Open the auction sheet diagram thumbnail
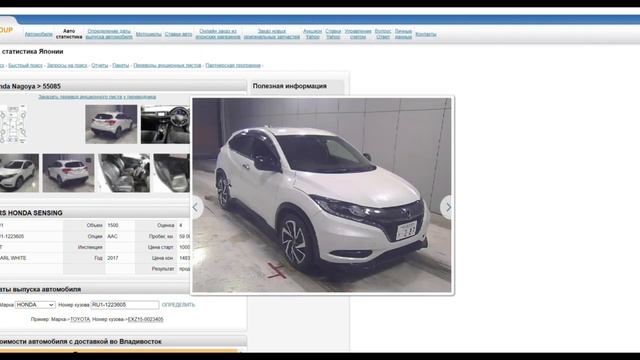Screen dimensions: 640x360 tap(13, 124)
